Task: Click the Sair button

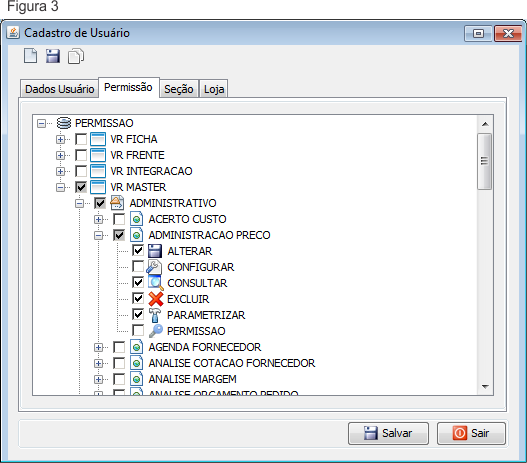Action: (x=471, y=433)
